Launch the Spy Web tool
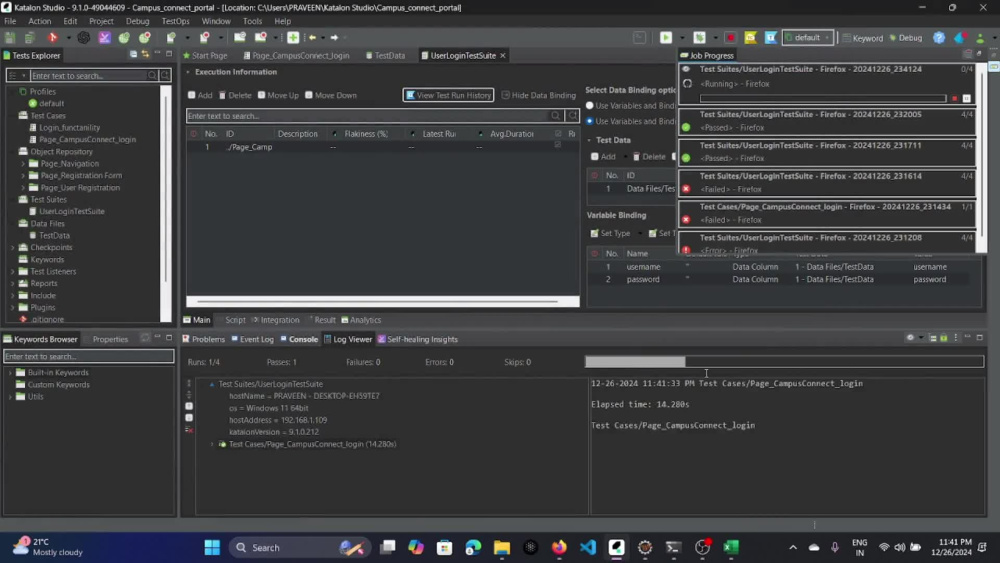This screenshot has width=1000, height=563. point(124,38)
